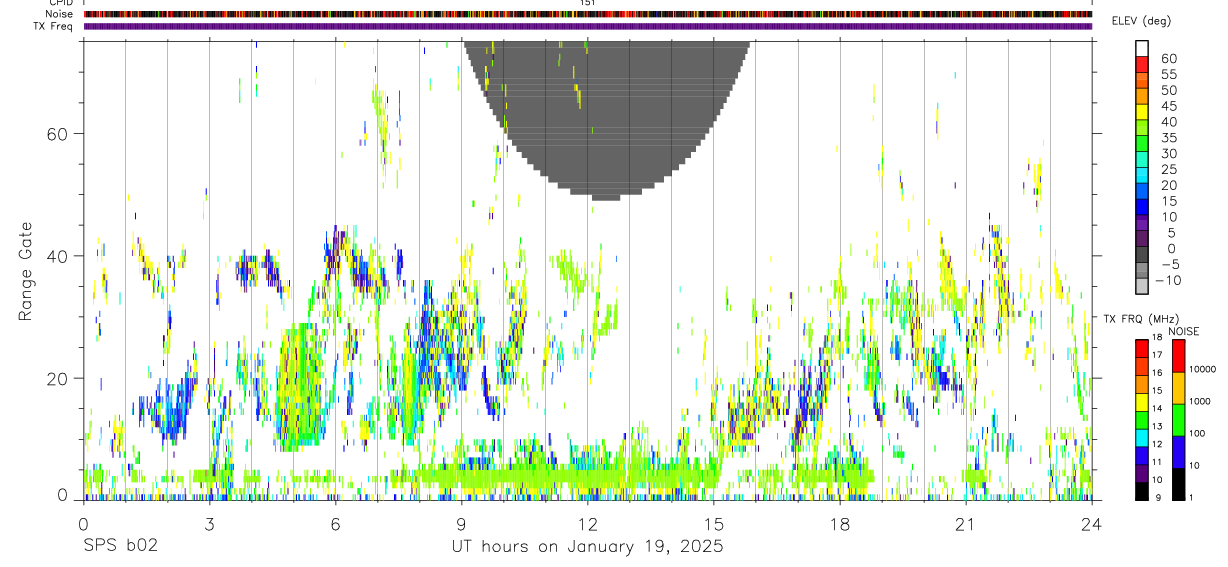Click the green segment of the NOISE color bar
The height and width of the screenshot is (567, 1228).
[1179, 419]
